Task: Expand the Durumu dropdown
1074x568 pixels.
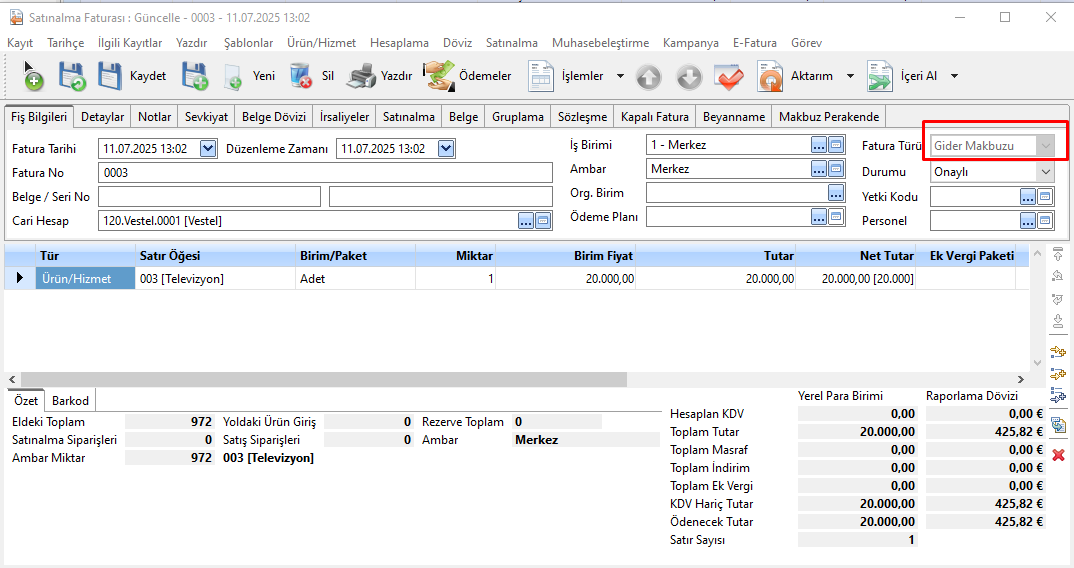Action: 1046,171
